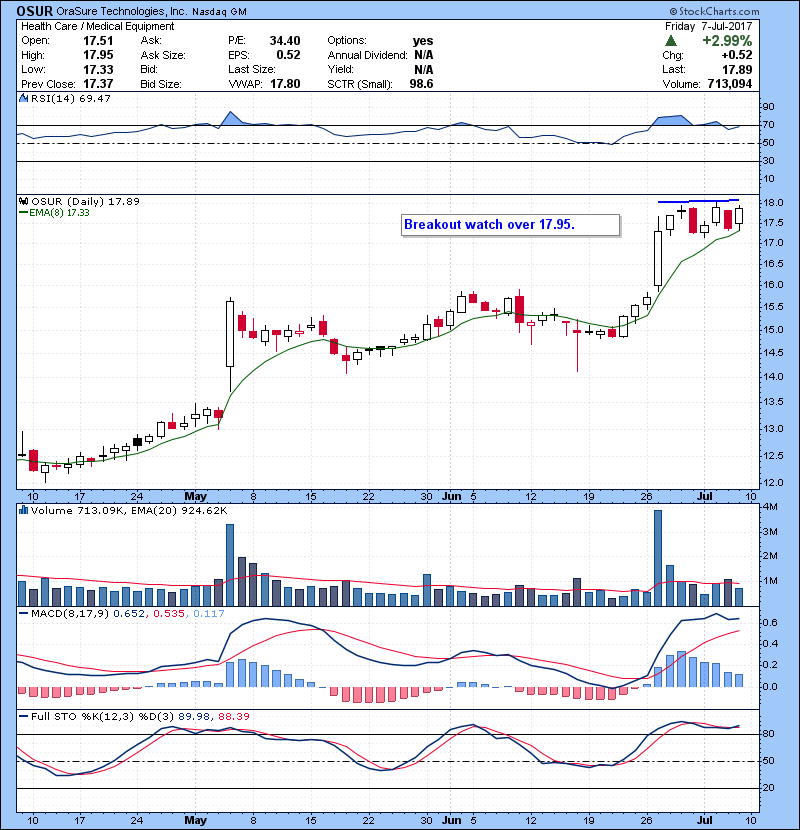
Task: Click the Open price 17.51
Action: point(98,41)
